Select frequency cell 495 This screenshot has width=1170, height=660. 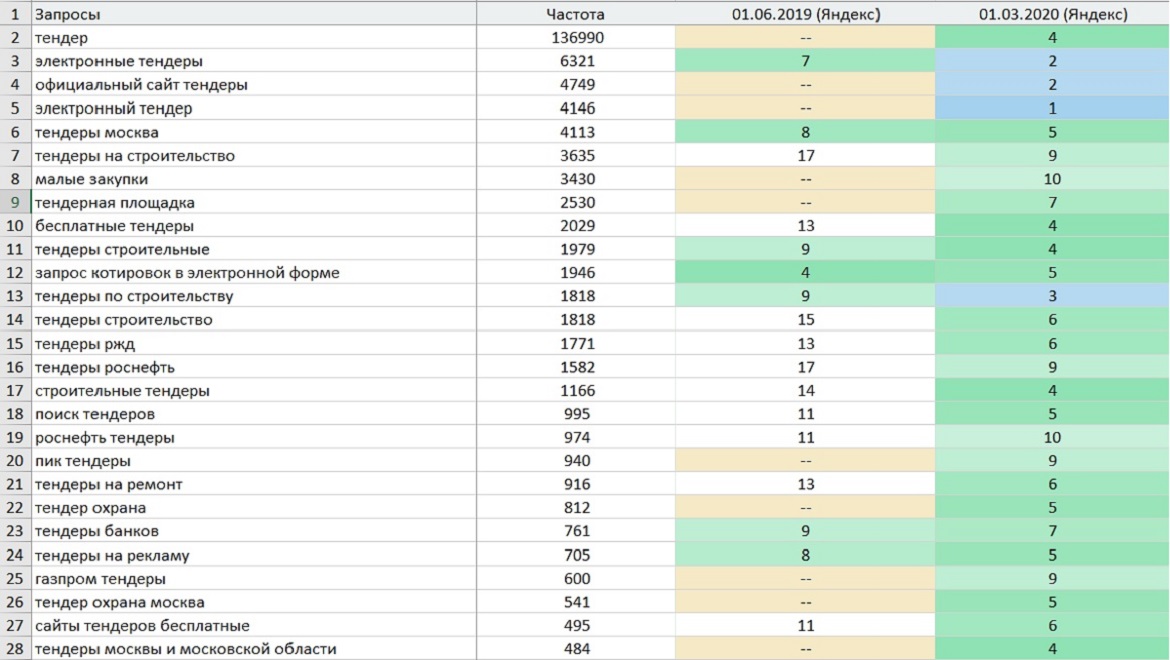575,625
